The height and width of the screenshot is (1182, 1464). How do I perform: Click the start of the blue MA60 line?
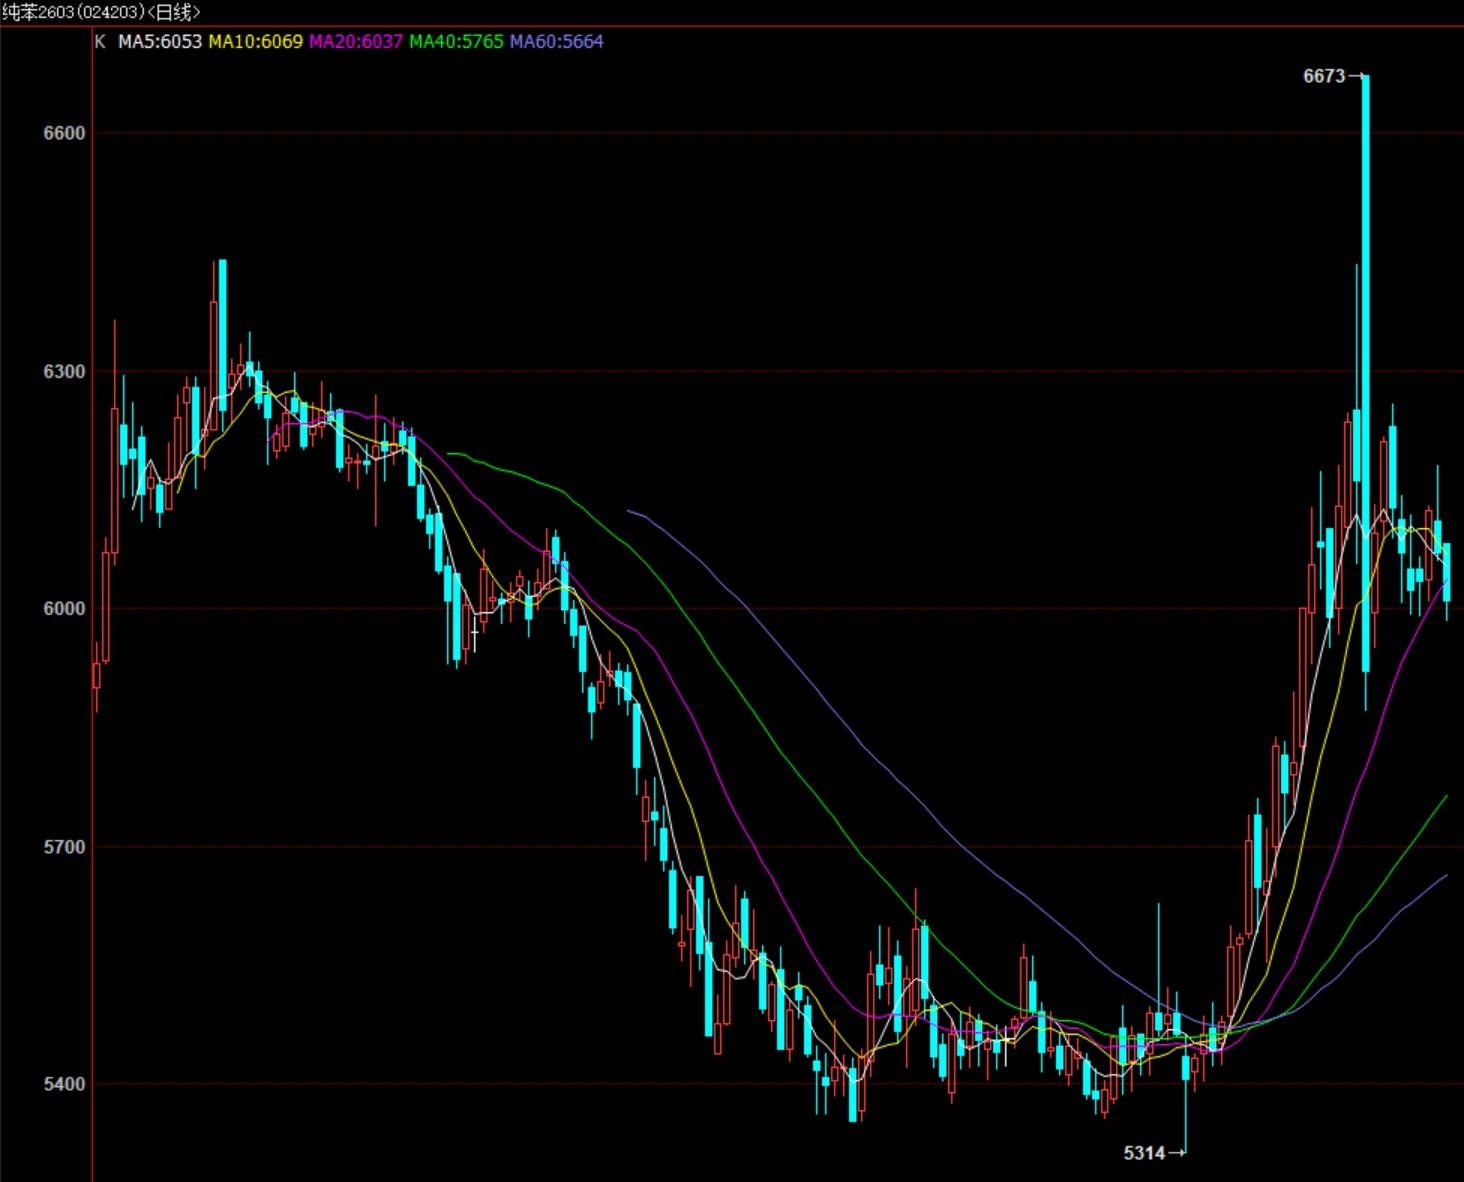[629, 511]
